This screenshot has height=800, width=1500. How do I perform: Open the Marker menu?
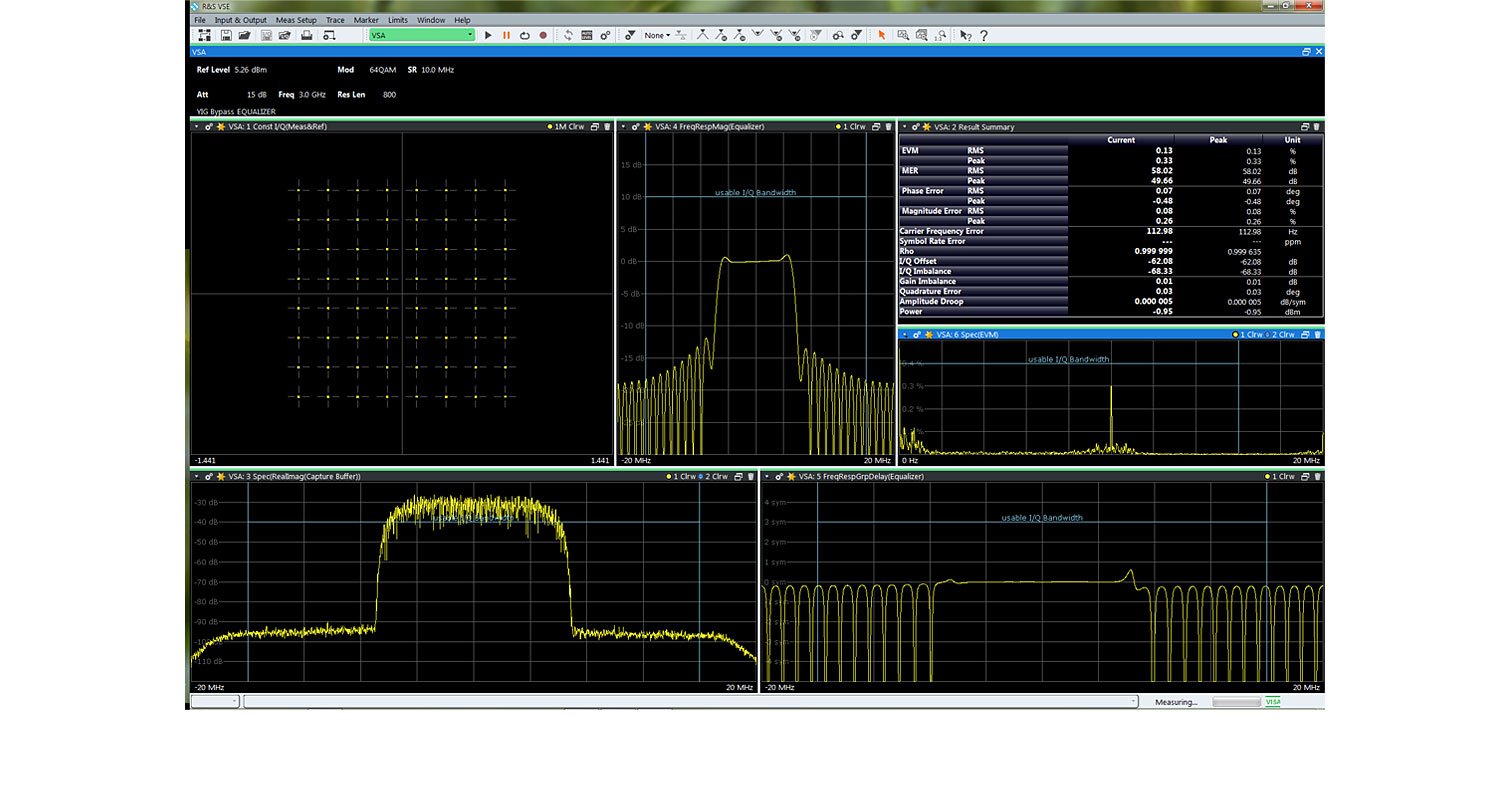pos(366,20)
